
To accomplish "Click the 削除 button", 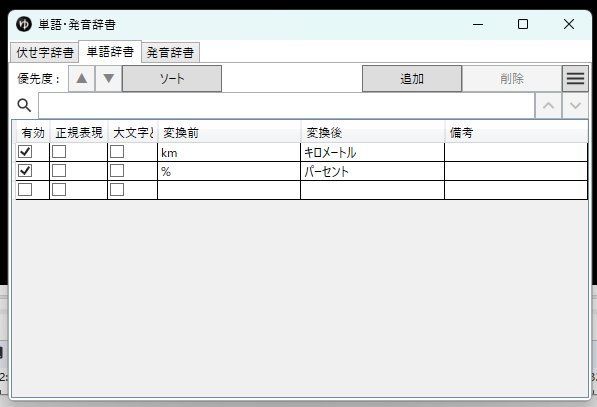I will pos(512,79).
